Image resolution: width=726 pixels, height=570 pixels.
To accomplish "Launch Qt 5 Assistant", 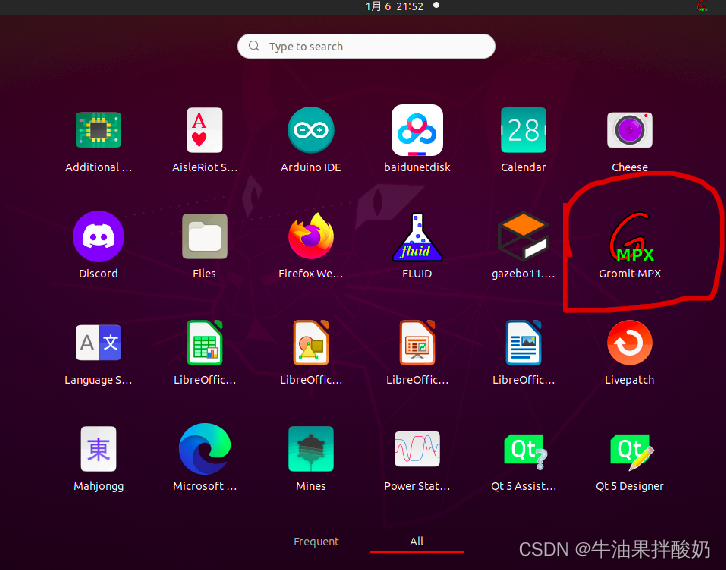I will pos(526,451).
